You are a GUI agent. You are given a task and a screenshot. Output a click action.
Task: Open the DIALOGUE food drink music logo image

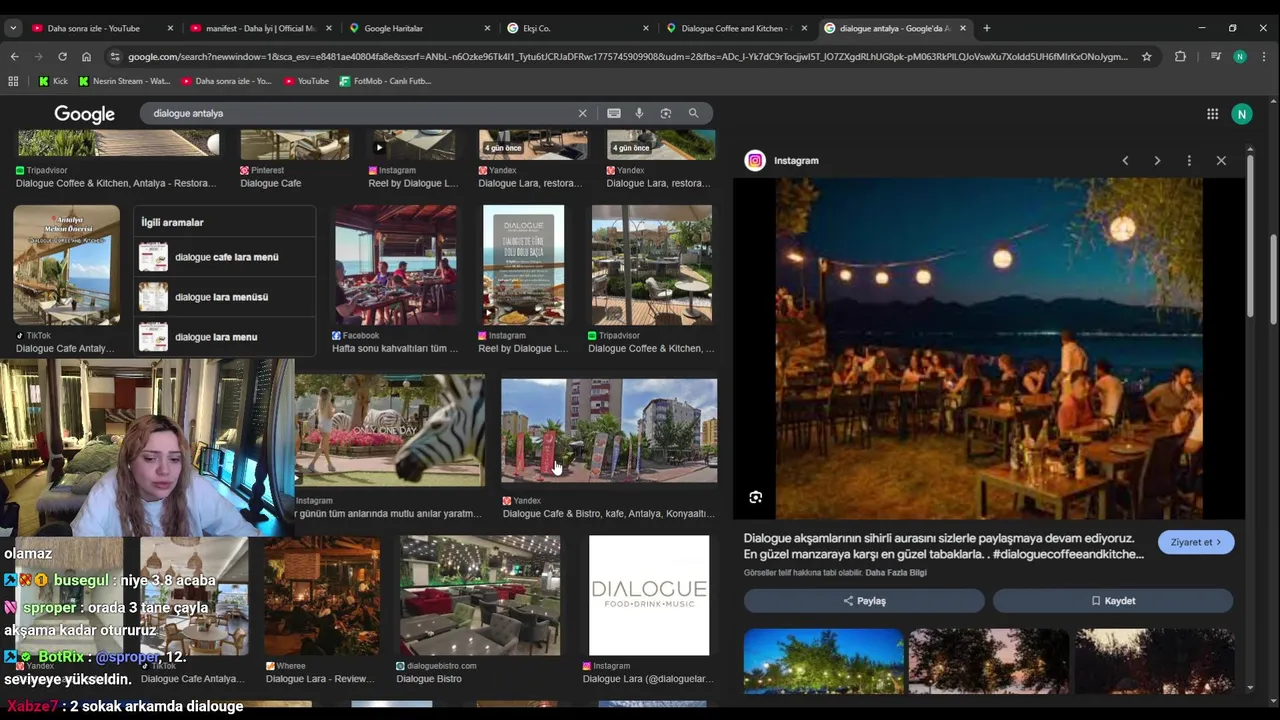click(649, 595)
